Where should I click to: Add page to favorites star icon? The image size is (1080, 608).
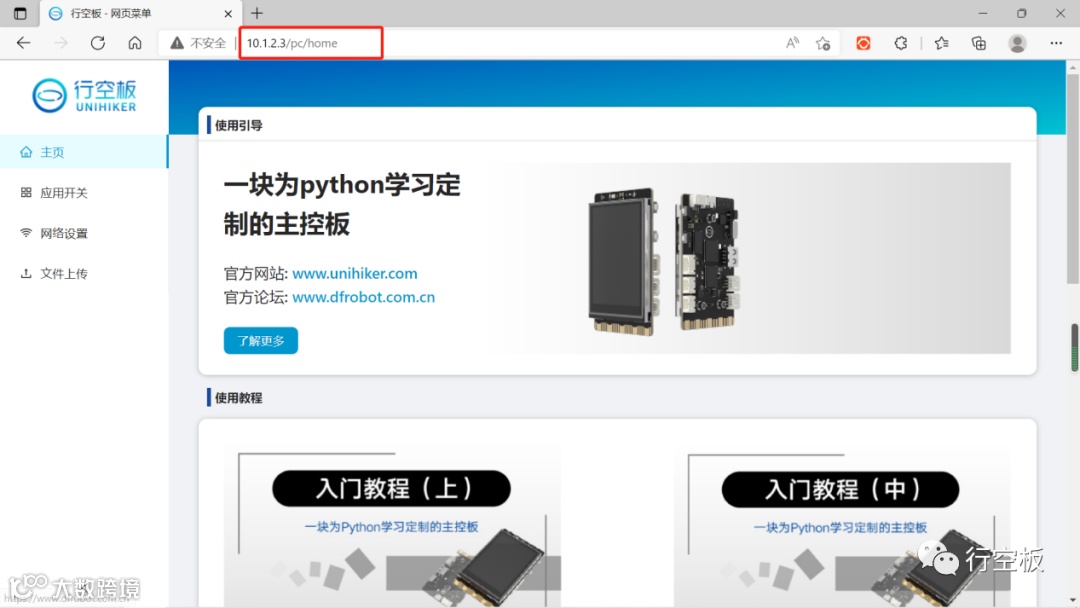[823, 43]
